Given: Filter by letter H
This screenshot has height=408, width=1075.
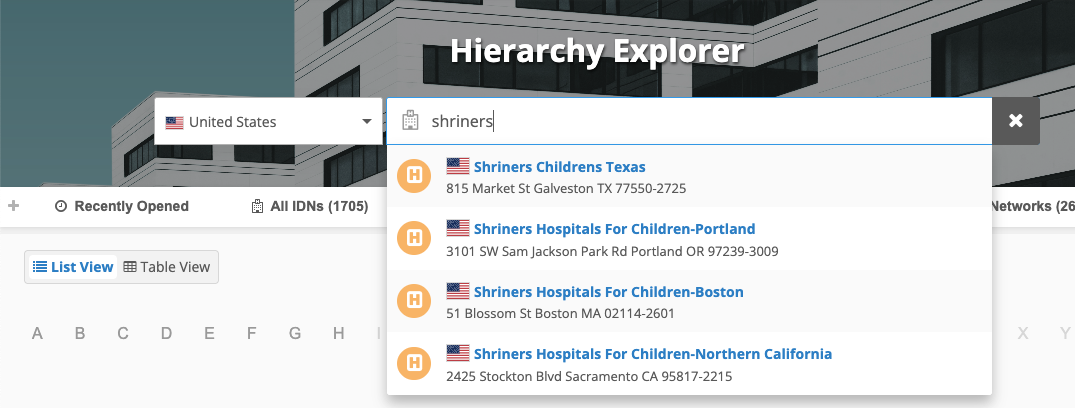Looking at the screenshot, I should (x=339, y=334).
